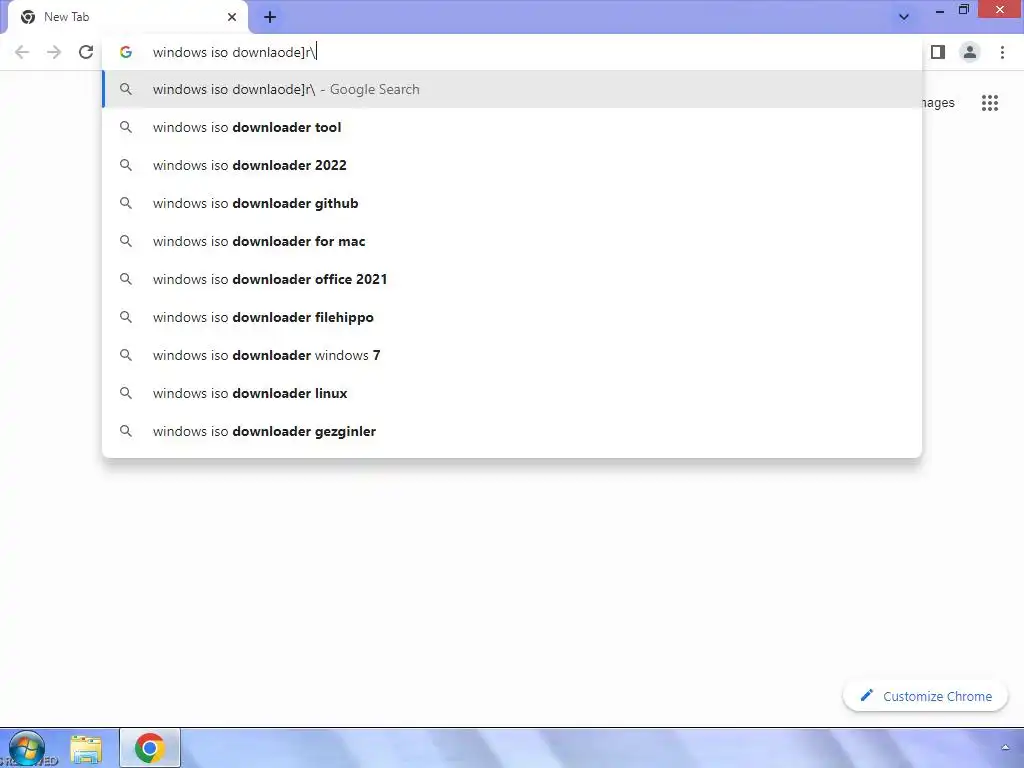1024x768 pixels.
Task: Choose suggestion 'windows iso downloader github'
Action: pos(512,203)
